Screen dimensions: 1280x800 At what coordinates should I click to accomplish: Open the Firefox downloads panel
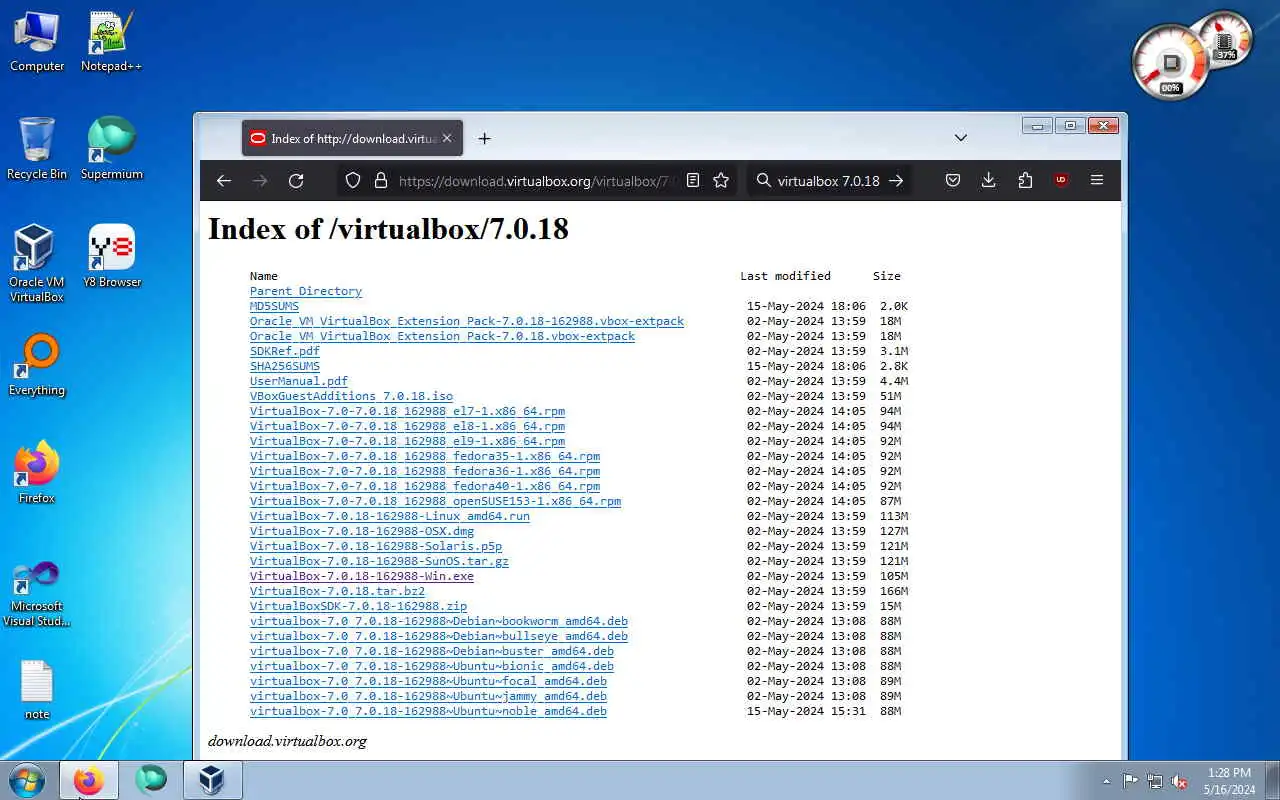point(989,181)
